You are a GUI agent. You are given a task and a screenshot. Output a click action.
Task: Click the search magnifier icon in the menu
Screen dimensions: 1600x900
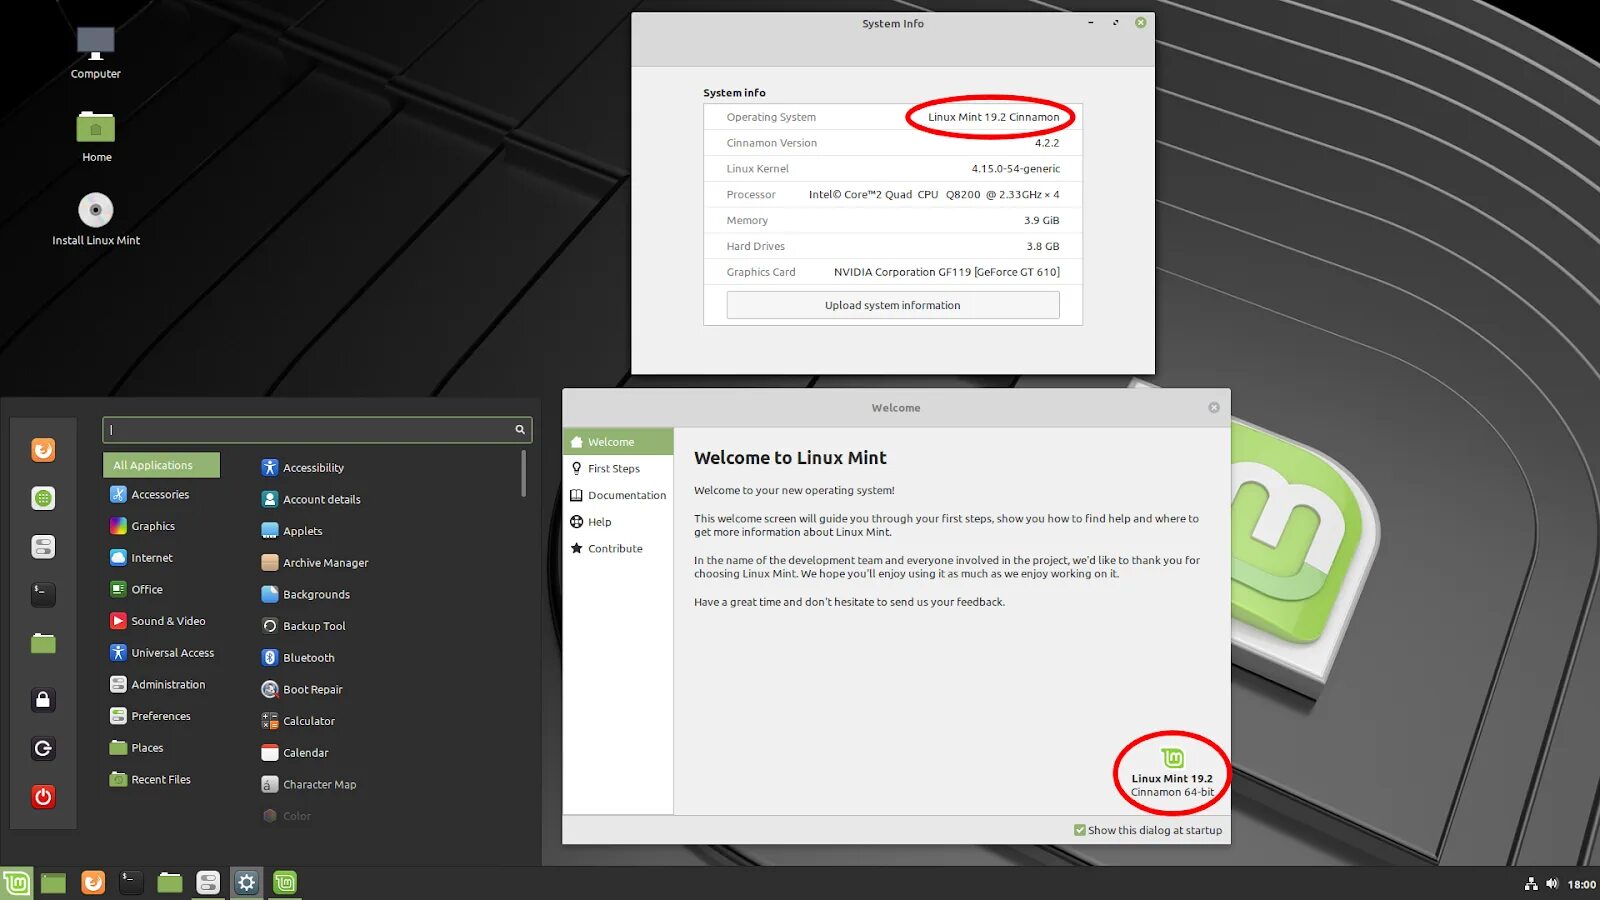point(520,430)
